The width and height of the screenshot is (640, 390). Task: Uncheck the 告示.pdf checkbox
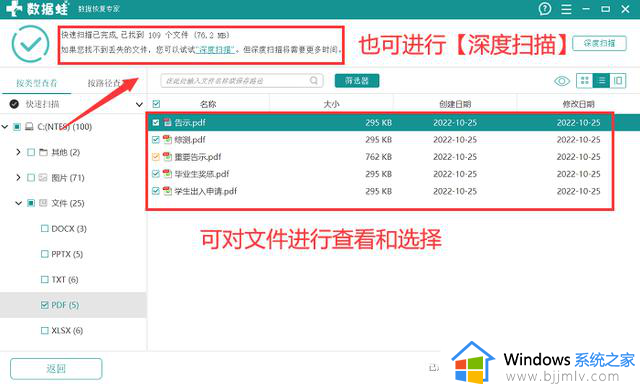[x=156, y=122]
